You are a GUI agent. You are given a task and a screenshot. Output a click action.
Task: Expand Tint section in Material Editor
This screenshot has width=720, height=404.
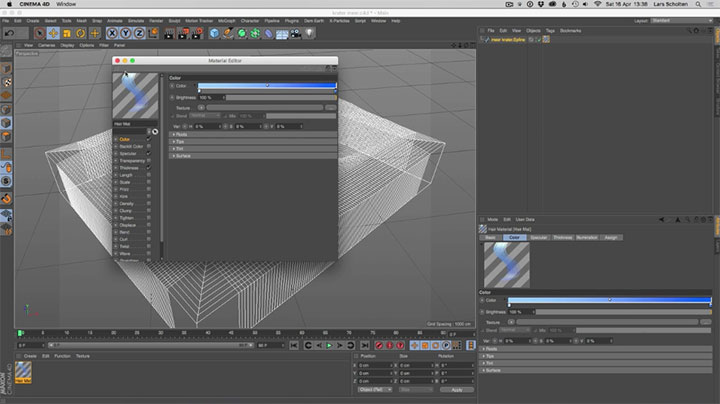click(253, 149)
